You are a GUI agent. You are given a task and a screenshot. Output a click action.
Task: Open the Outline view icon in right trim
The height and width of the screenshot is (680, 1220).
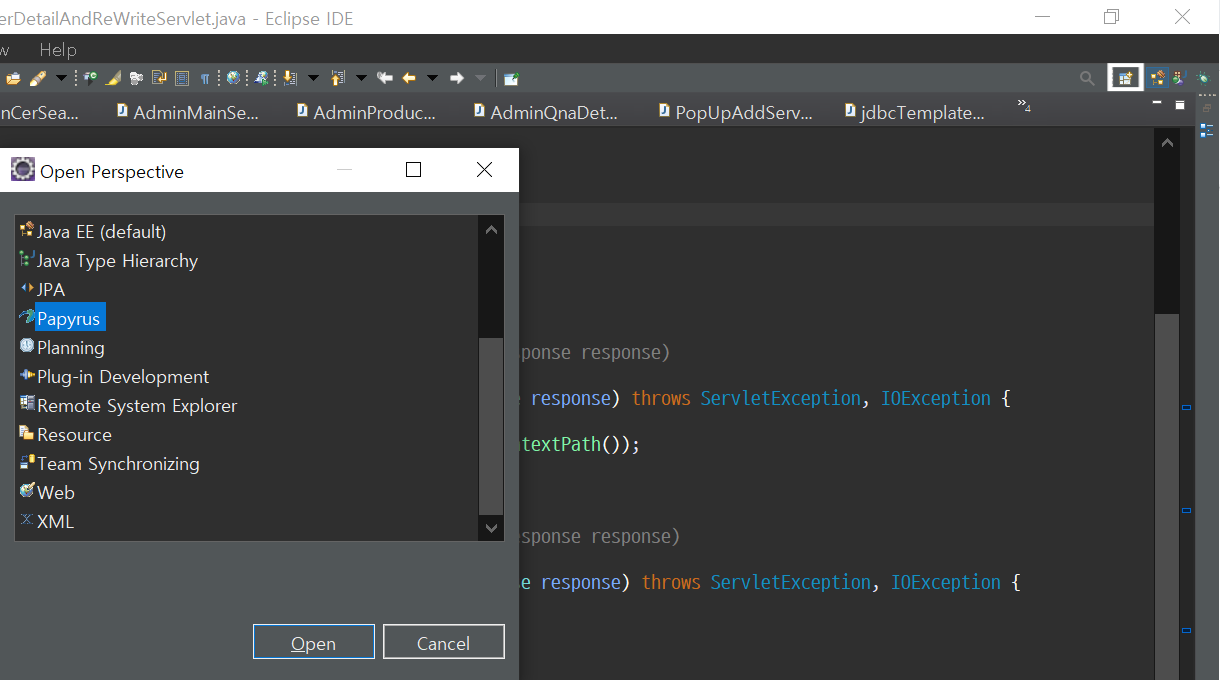point(1206,130)
